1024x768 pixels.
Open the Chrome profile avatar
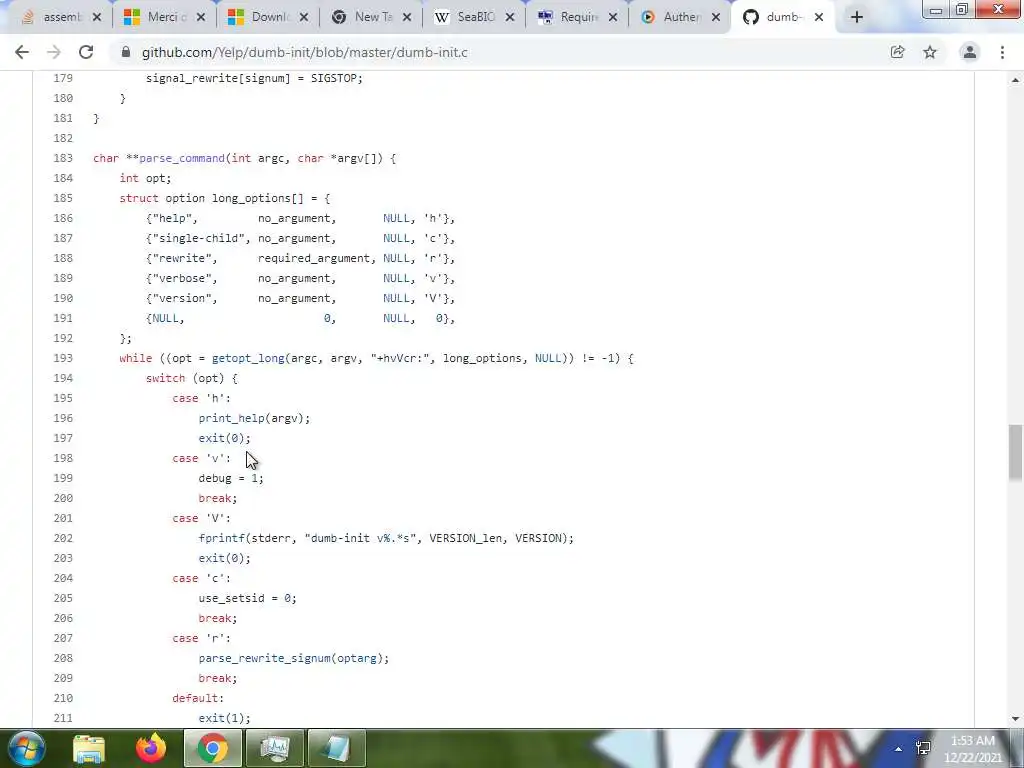pyautogui.click(x=970, y=52)
